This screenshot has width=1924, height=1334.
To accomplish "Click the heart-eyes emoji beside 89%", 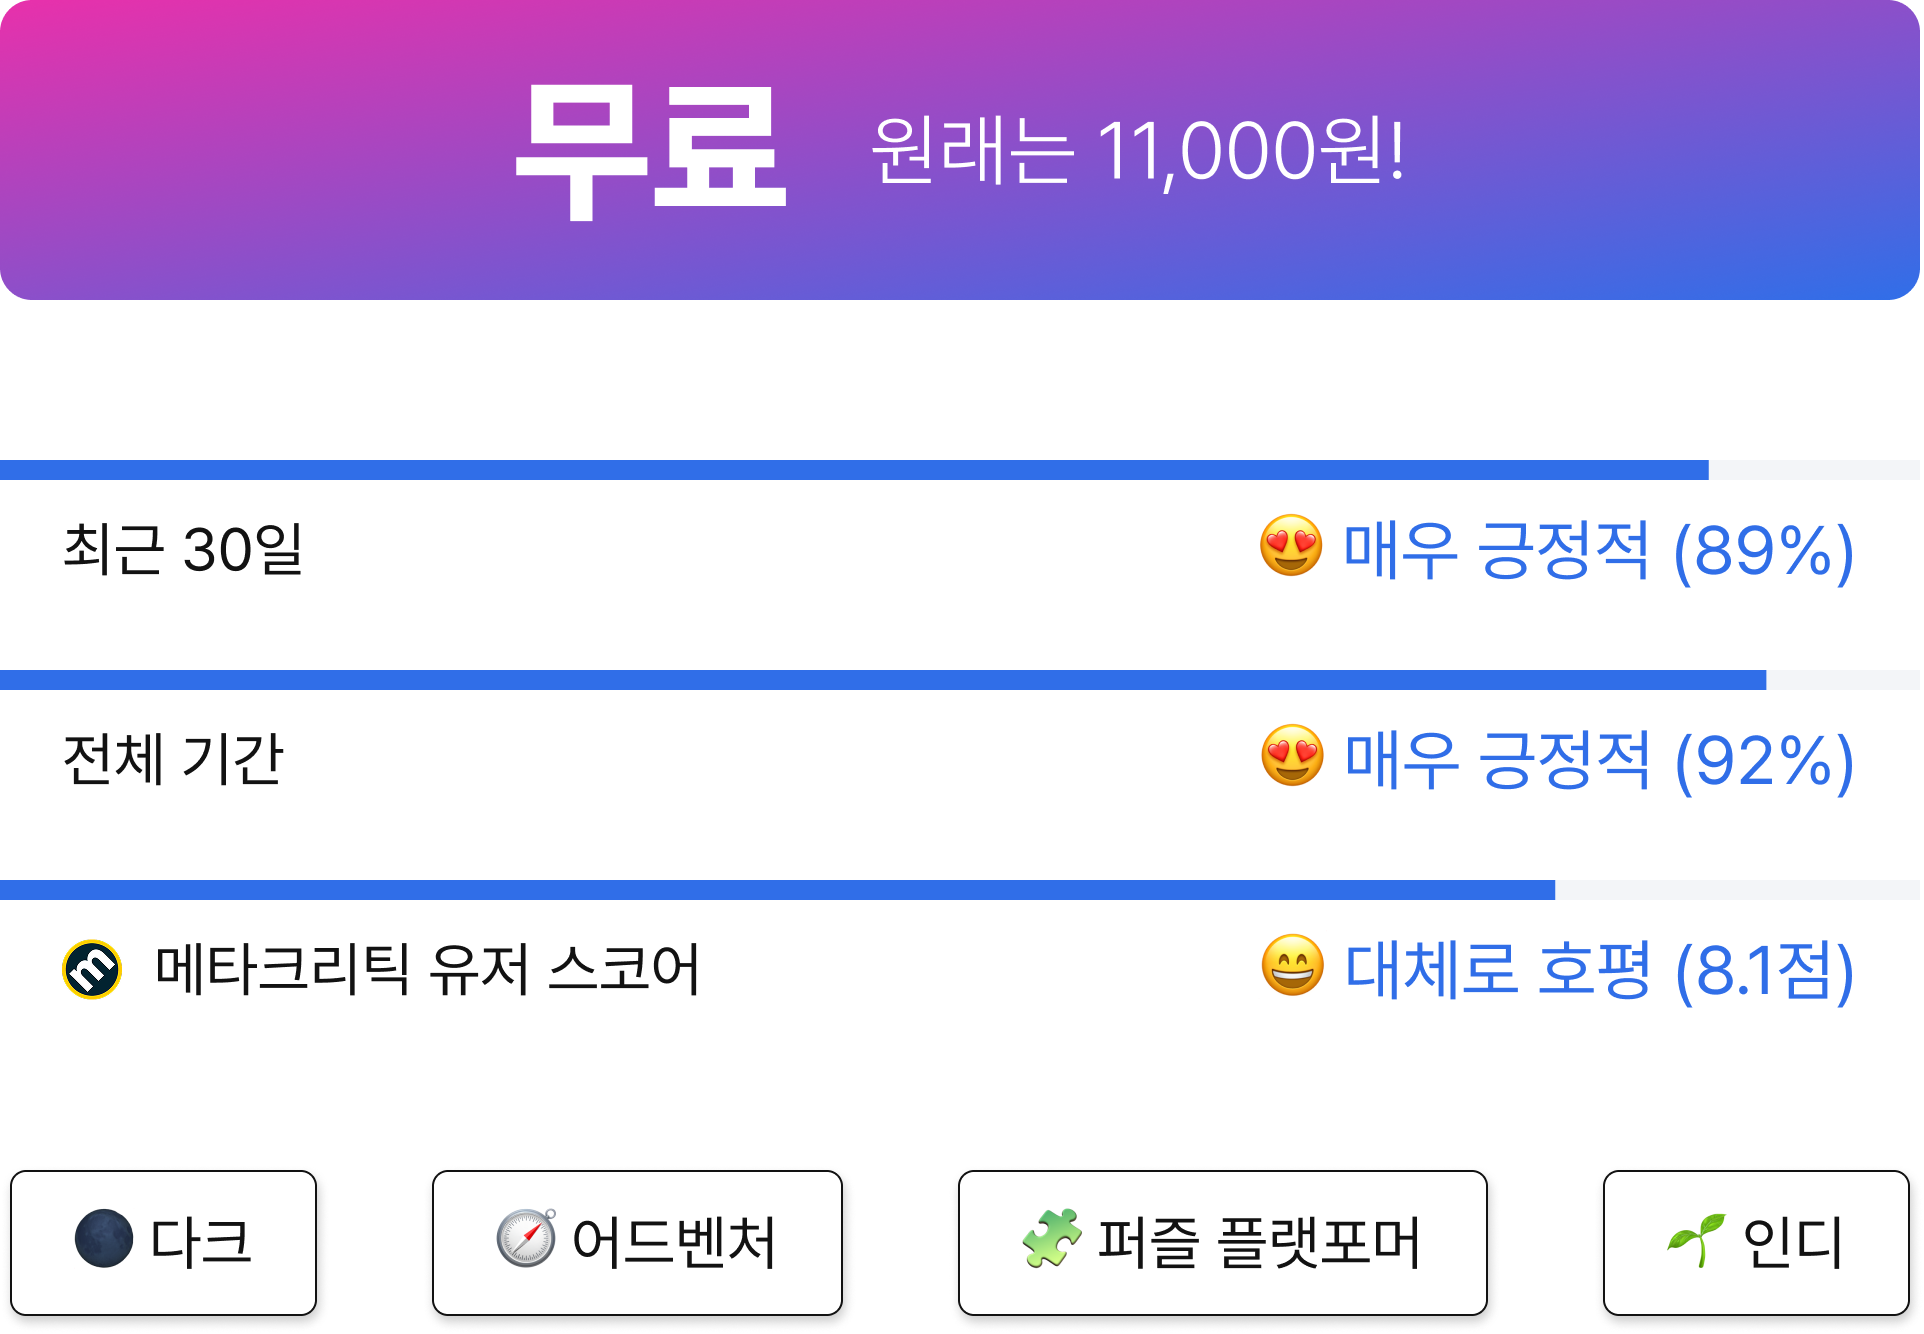I will (x=1291, y=546).
